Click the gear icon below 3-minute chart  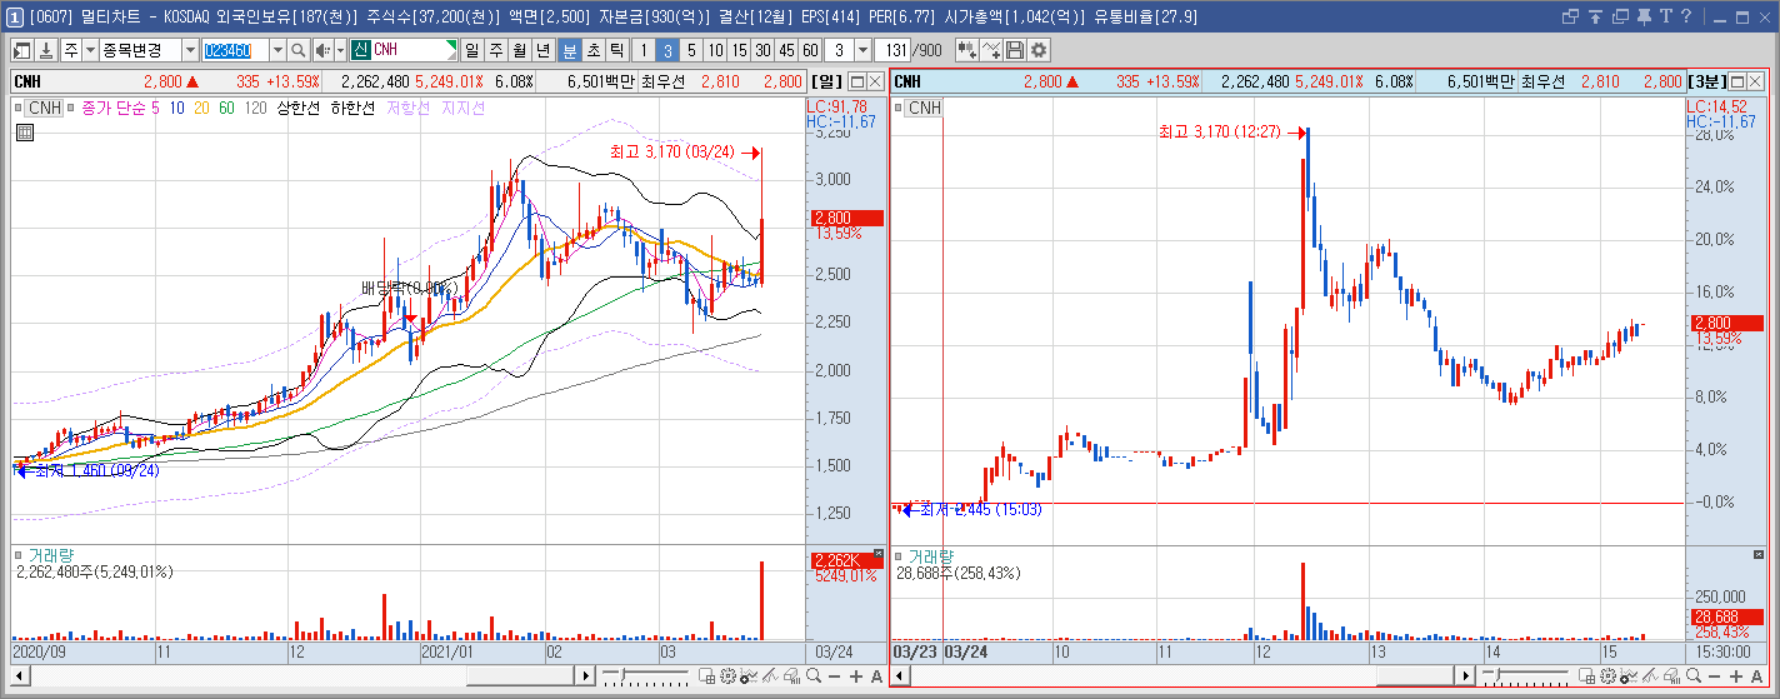(x=1607, y=677)
